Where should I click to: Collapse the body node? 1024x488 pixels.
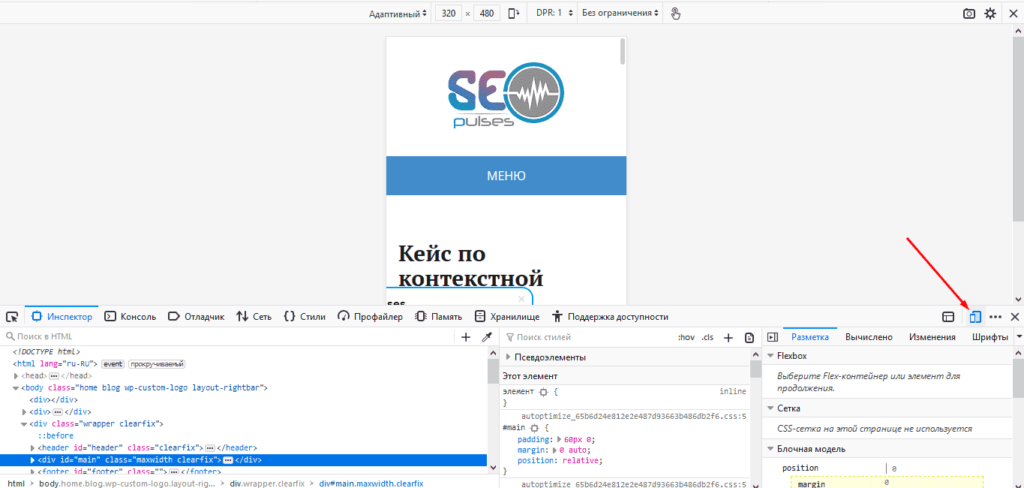click(x=16, y=388)
